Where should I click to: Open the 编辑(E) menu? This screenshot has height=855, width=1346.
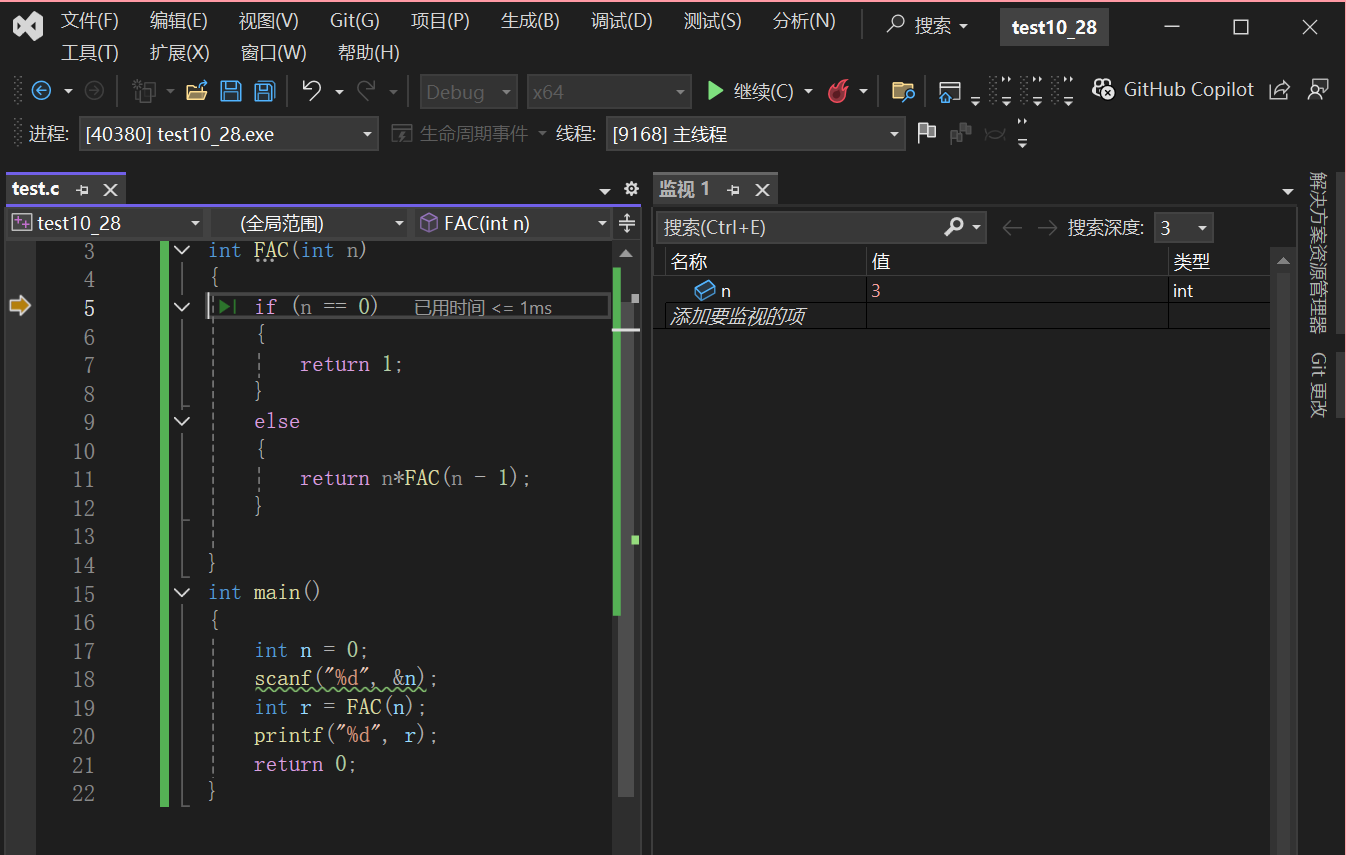[179, 21]
